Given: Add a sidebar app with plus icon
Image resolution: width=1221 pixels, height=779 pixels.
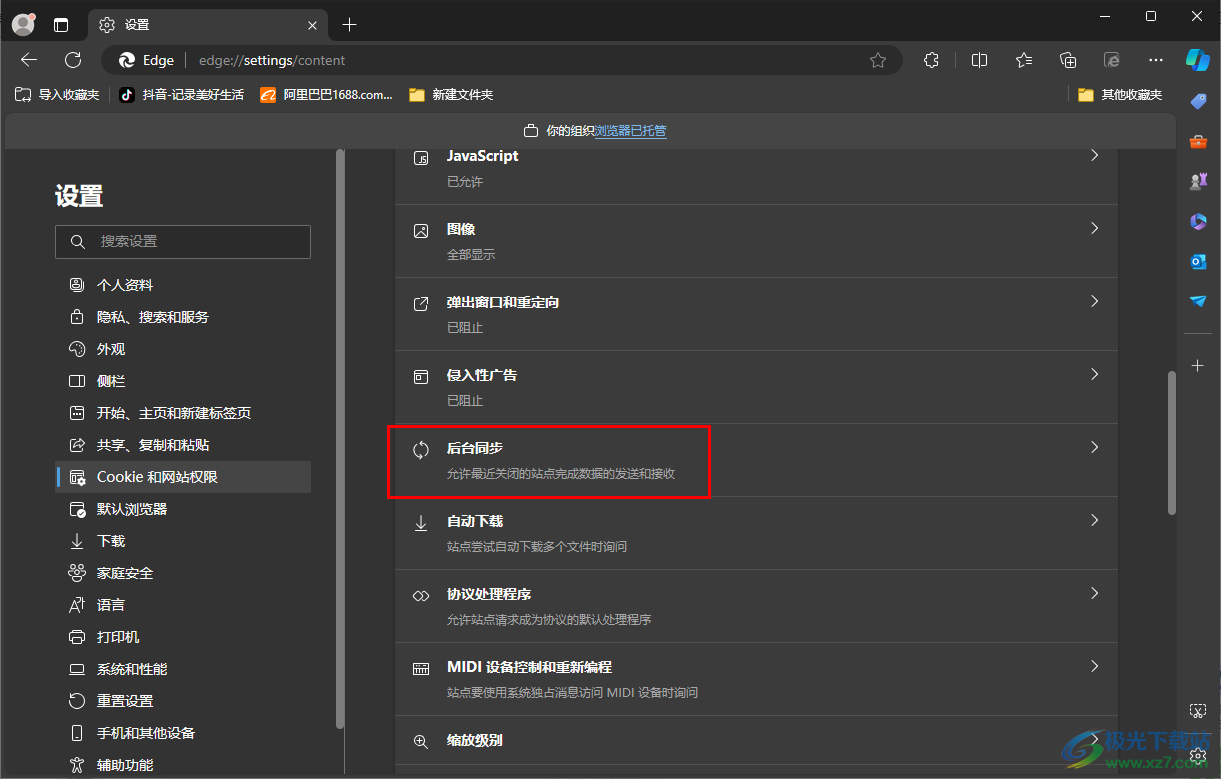Looking at the screenshot, I should pyautogui.click(x=1198, y=366).
